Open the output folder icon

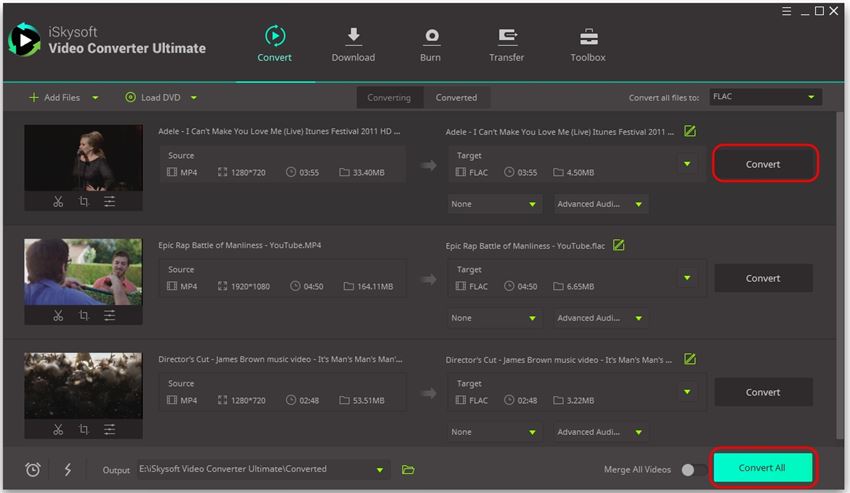pos(408,469)
